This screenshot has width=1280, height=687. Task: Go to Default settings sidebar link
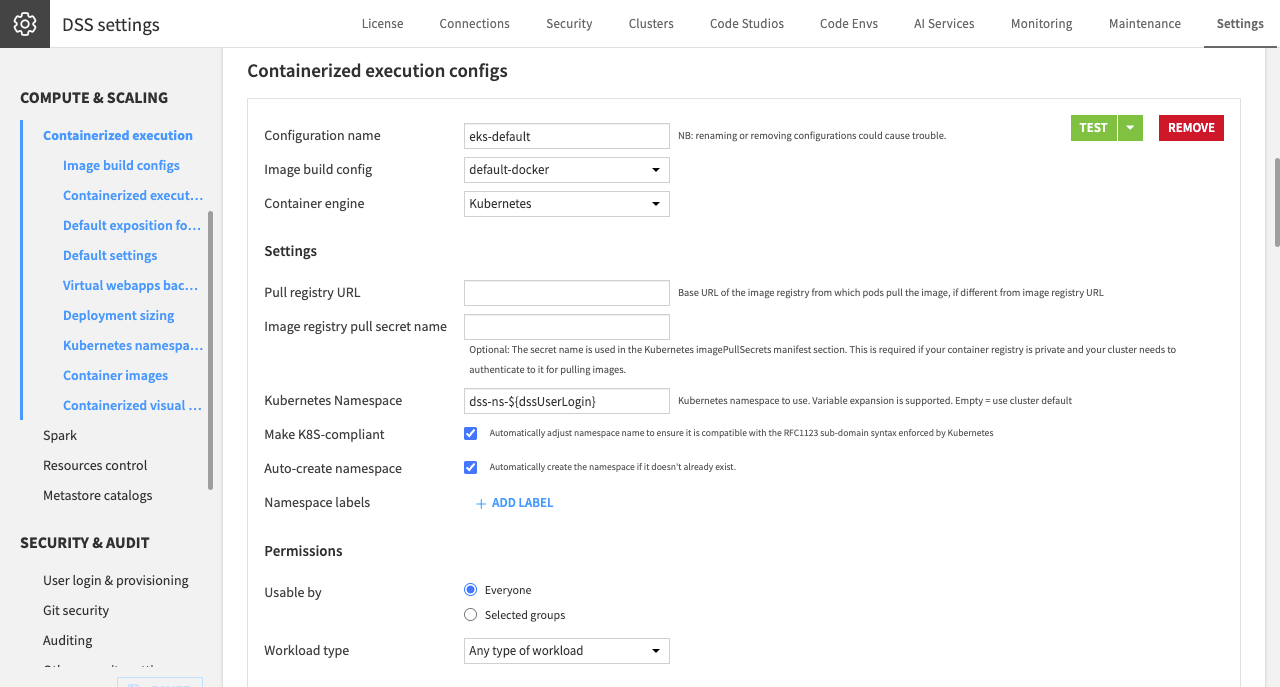[x=110, y=255]
